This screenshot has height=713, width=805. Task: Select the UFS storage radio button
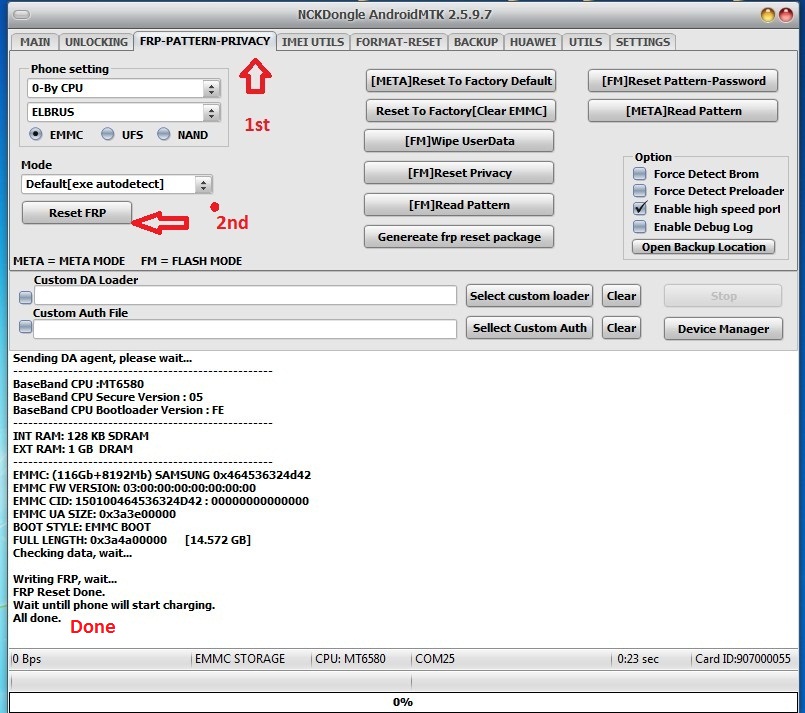(107, 134)
